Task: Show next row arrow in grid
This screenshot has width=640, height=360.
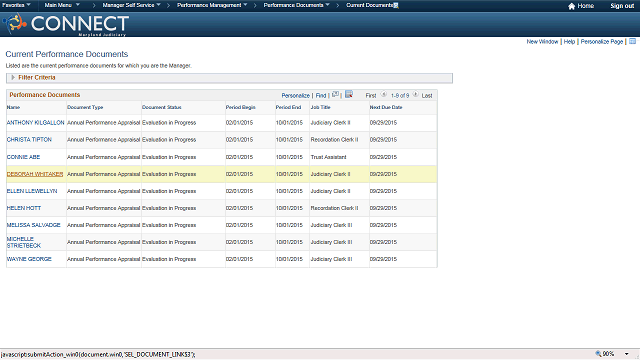Action: pyautogui.click(x=416, y=94)
